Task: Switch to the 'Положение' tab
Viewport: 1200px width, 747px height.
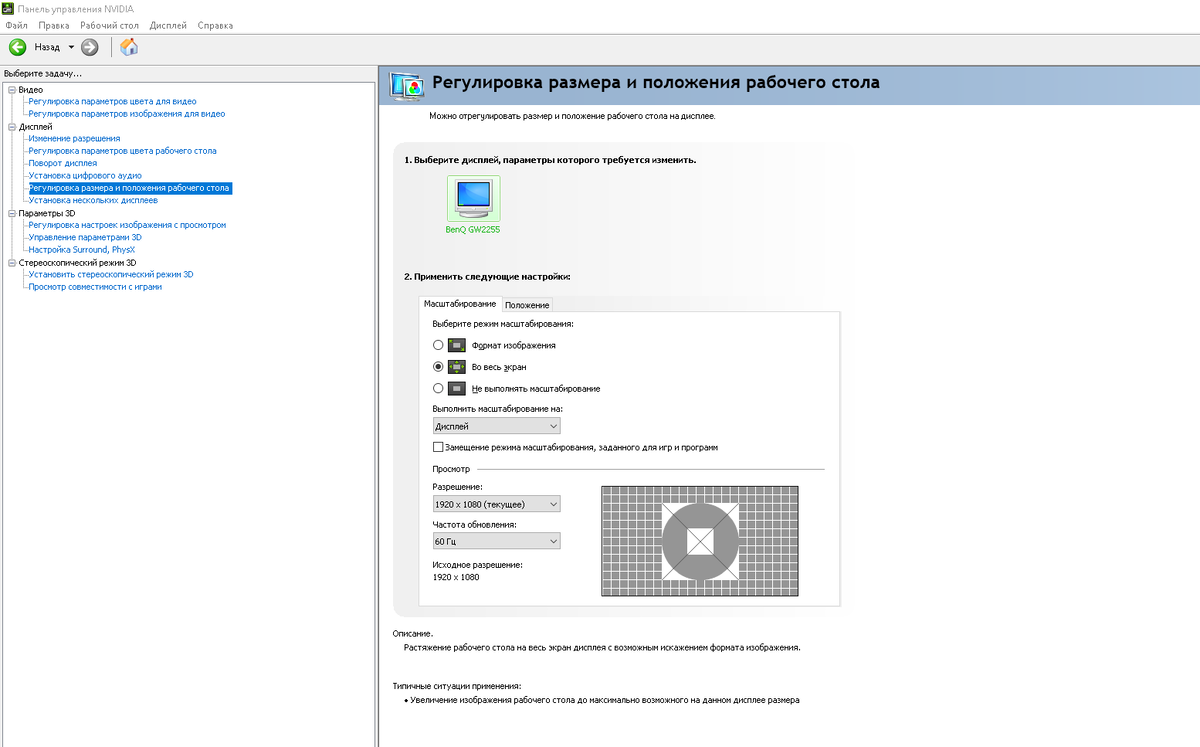Action: click(526, 305)
